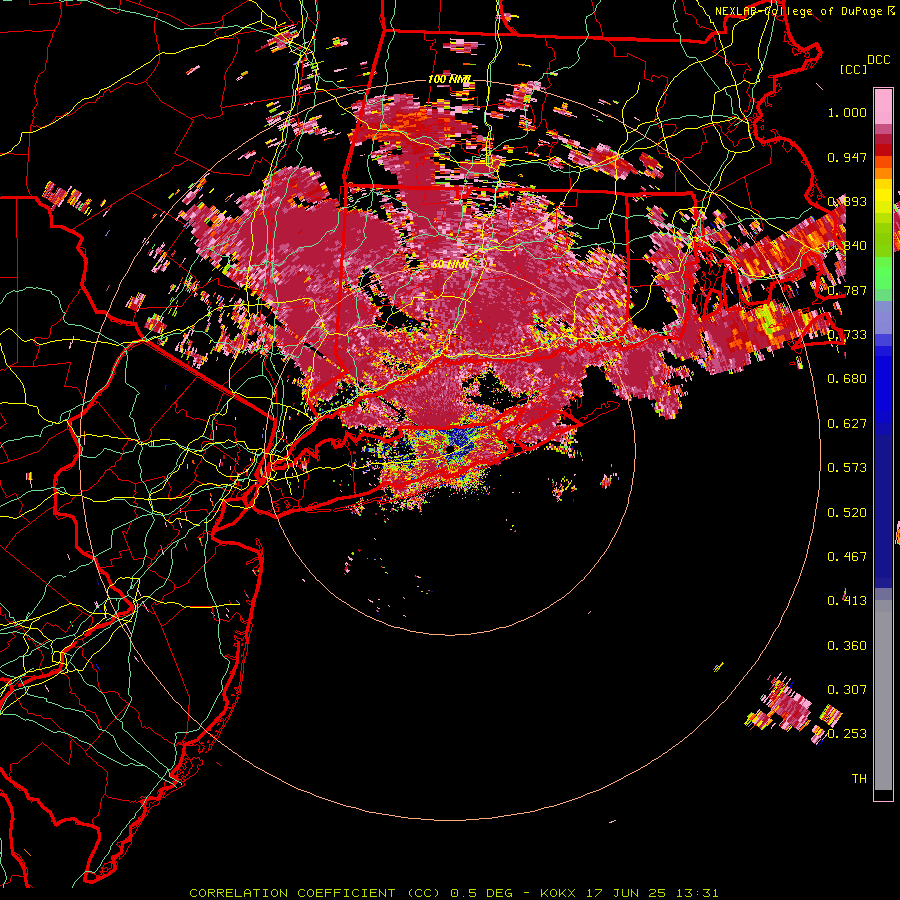Viewport: 900px width, 900px height.
Task: Click the 0.947 legend value
Action: [x=847, y=157]
